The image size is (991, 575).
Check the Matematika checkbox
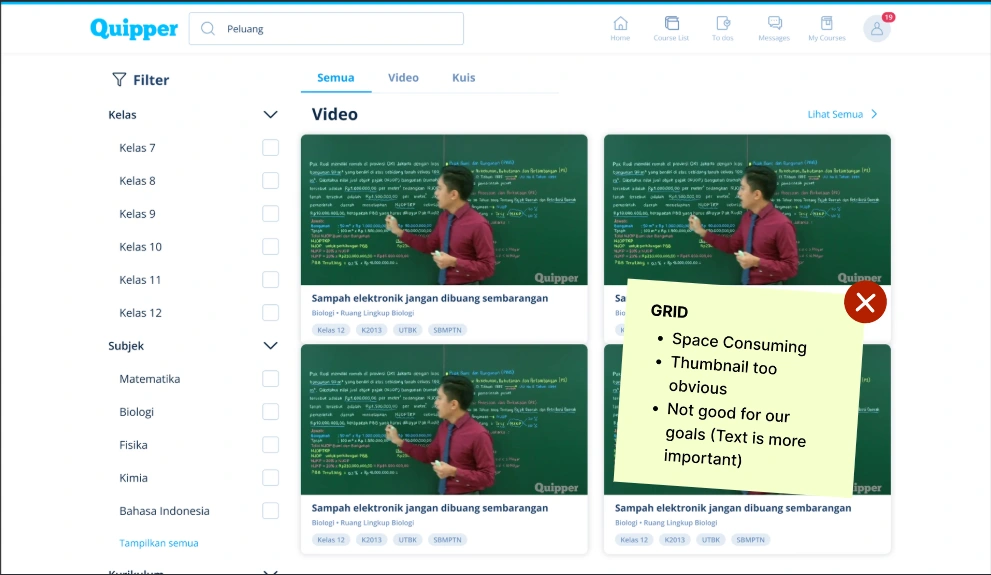click(271, 378)
